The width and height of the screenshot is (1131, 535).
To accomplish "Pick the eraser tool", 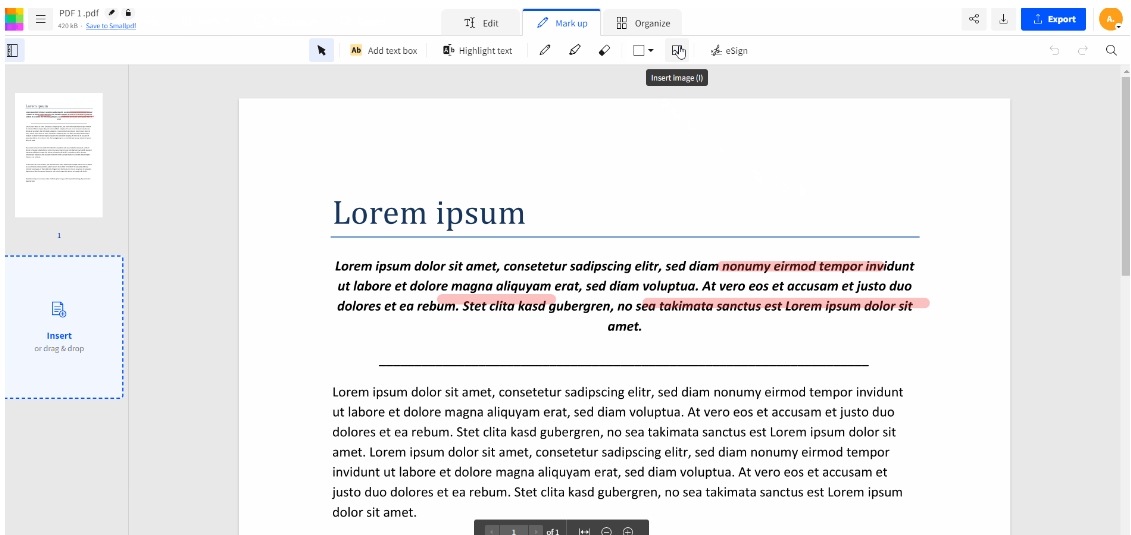I will (x=605, y=50).
